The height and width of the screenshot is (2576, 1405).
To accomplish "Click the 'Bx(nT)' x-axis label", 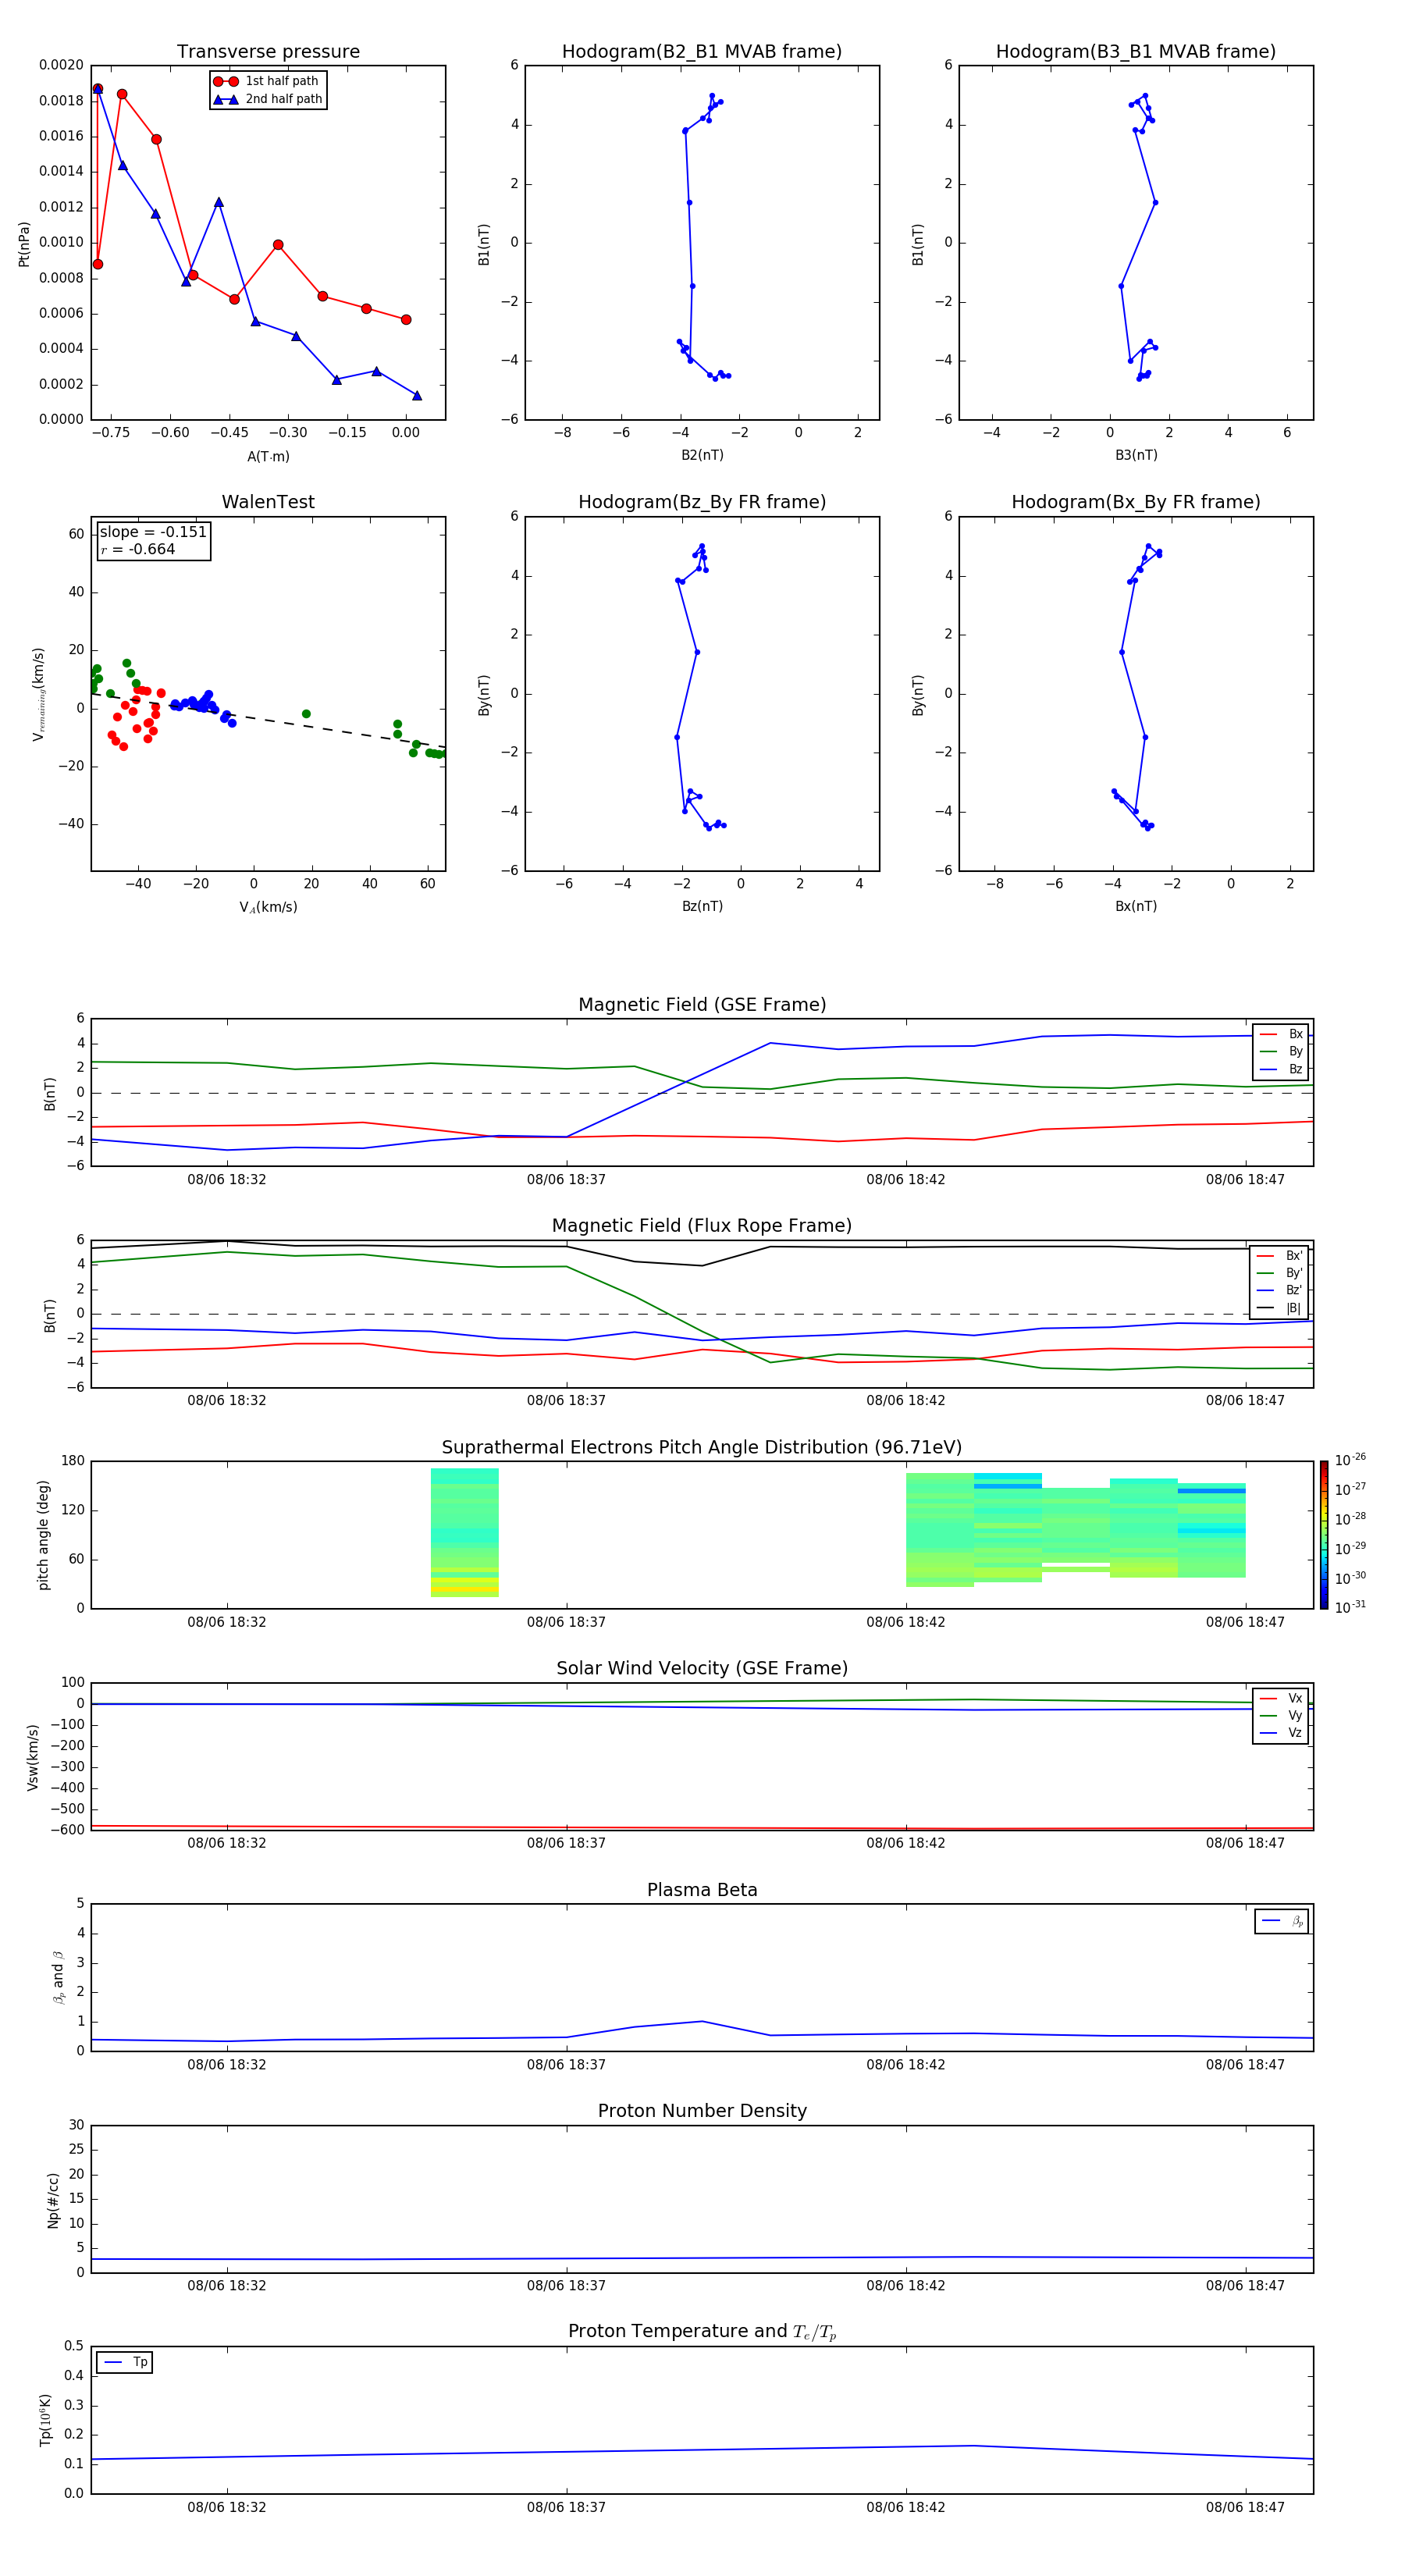I will [1136, 906].
